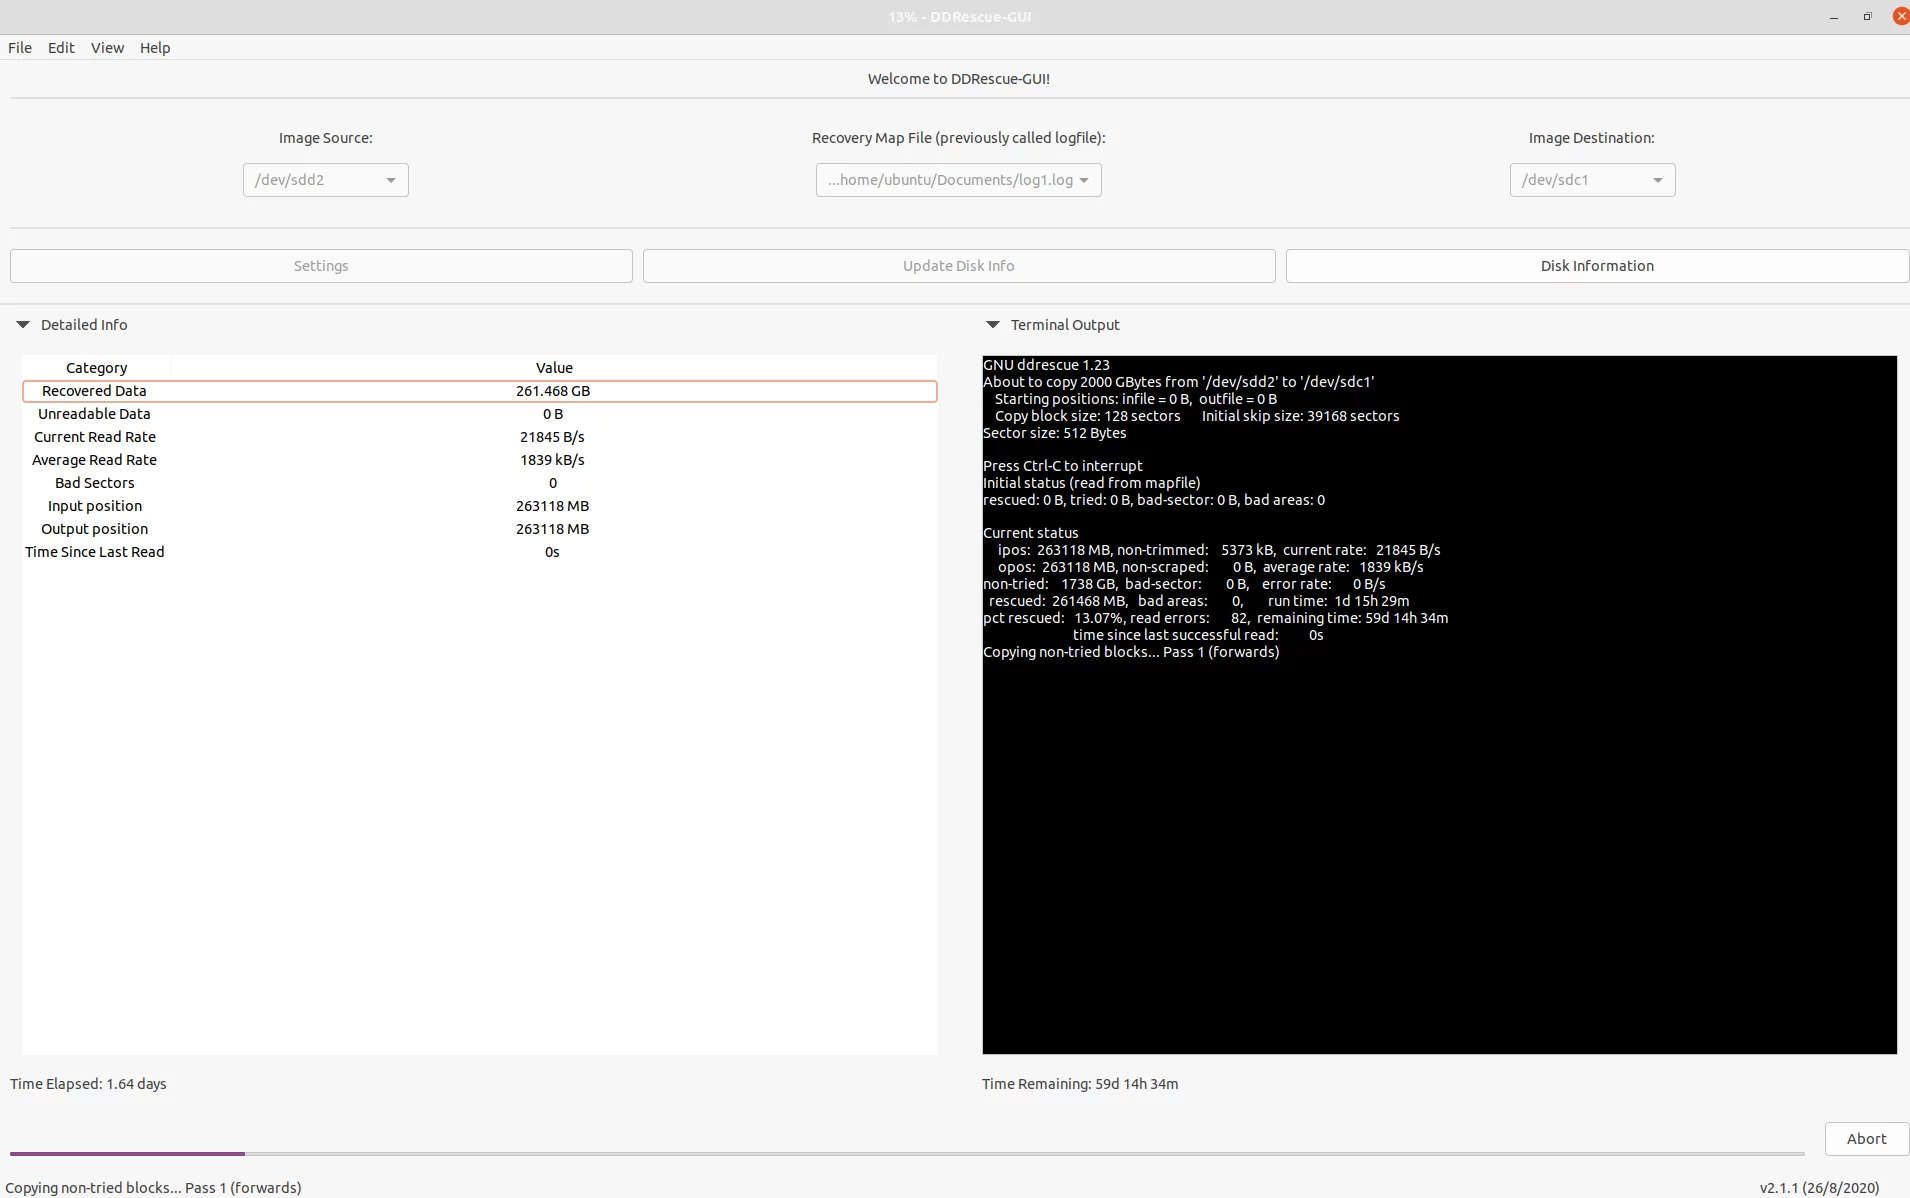Open the View menu
1910x1198 pixels.
107,48
